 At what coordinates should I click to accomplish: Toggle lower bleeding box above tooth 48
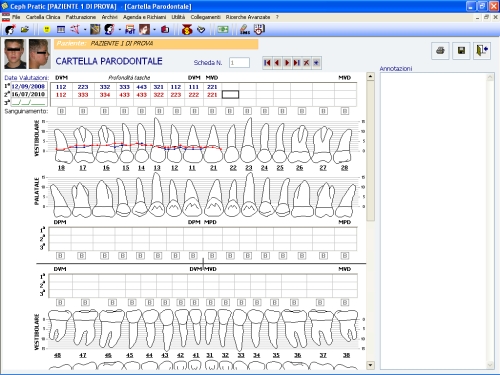pos(60,303)
